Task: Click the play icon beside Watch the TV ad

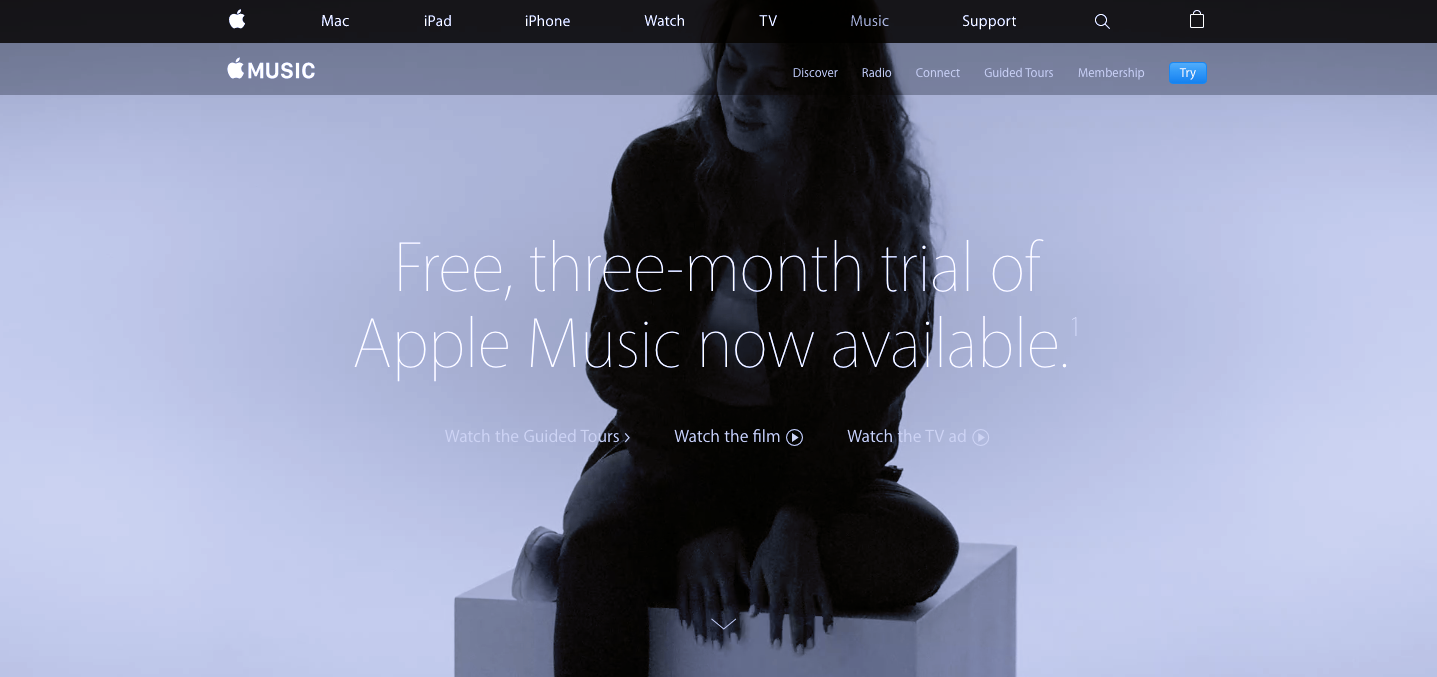Action: [981, 437]
